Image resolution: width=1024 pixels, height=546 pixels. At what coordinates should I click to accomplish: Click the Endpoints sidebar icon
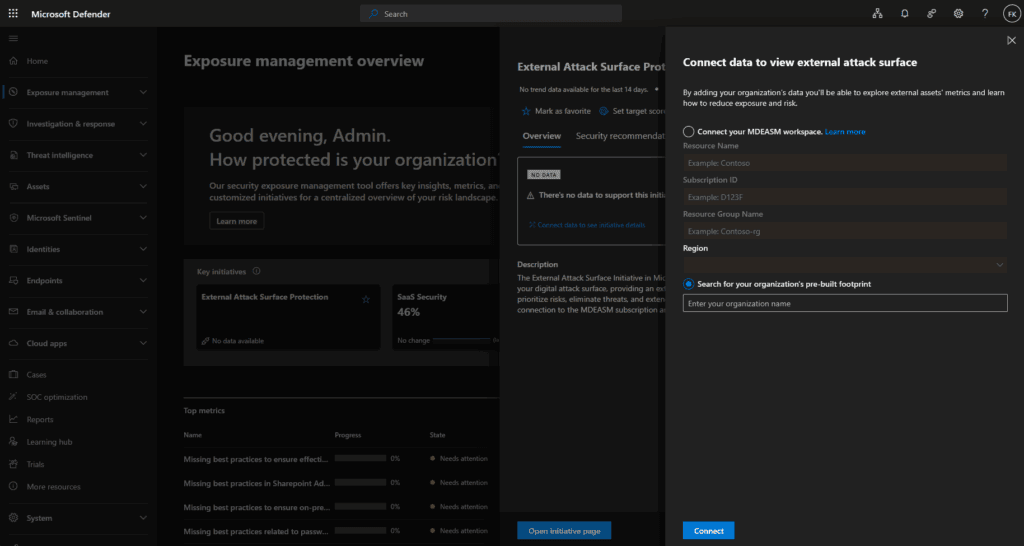(x=13, y=280)
